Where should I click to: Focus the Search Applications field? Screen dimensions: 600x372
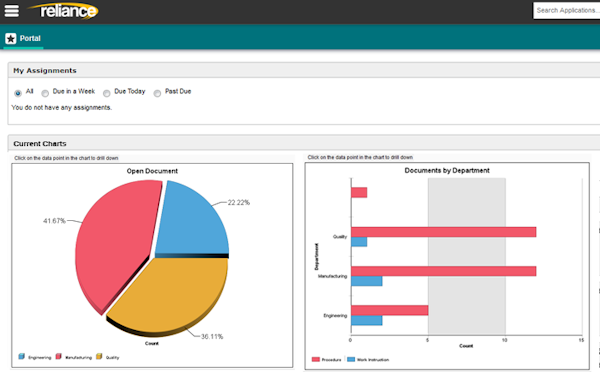[567, 10]
